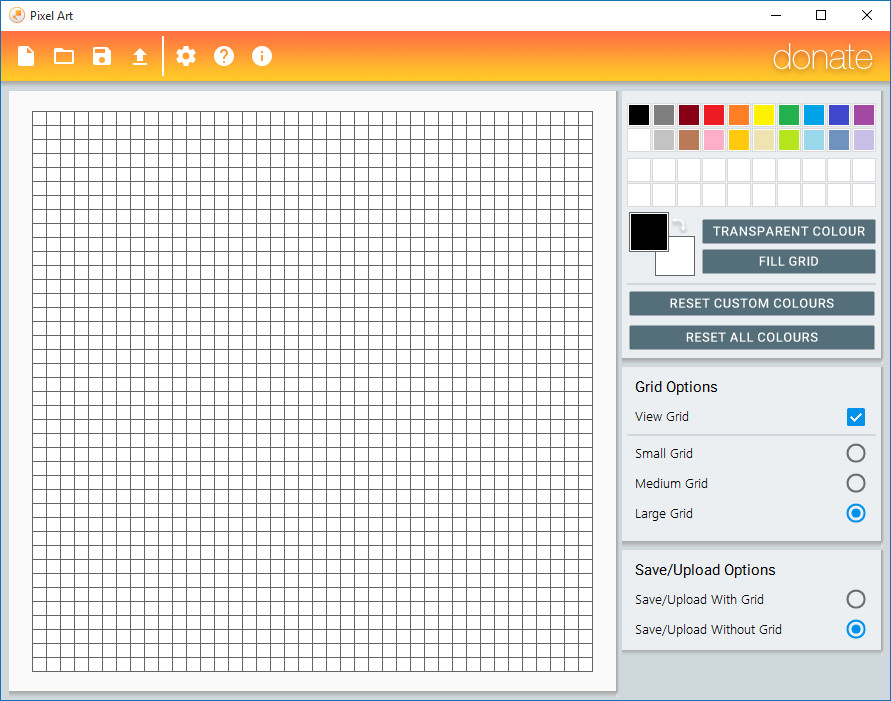Click the upload arrow icon

click(x=140, y=56)
